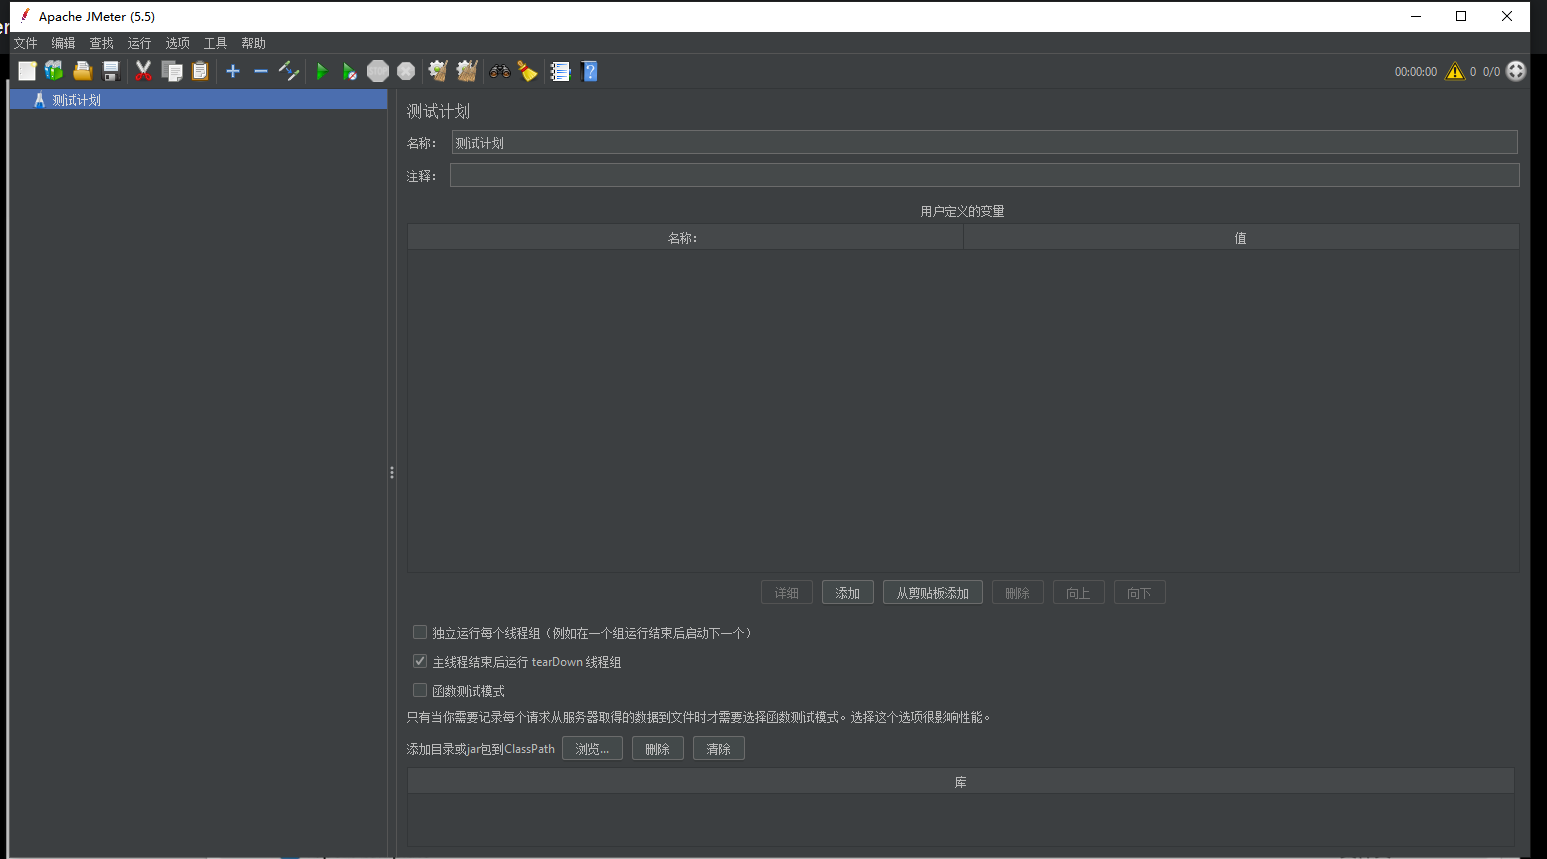Screen dimensions: 1547x859
Task: Click the 值 column header
Action: [1241, 237]
